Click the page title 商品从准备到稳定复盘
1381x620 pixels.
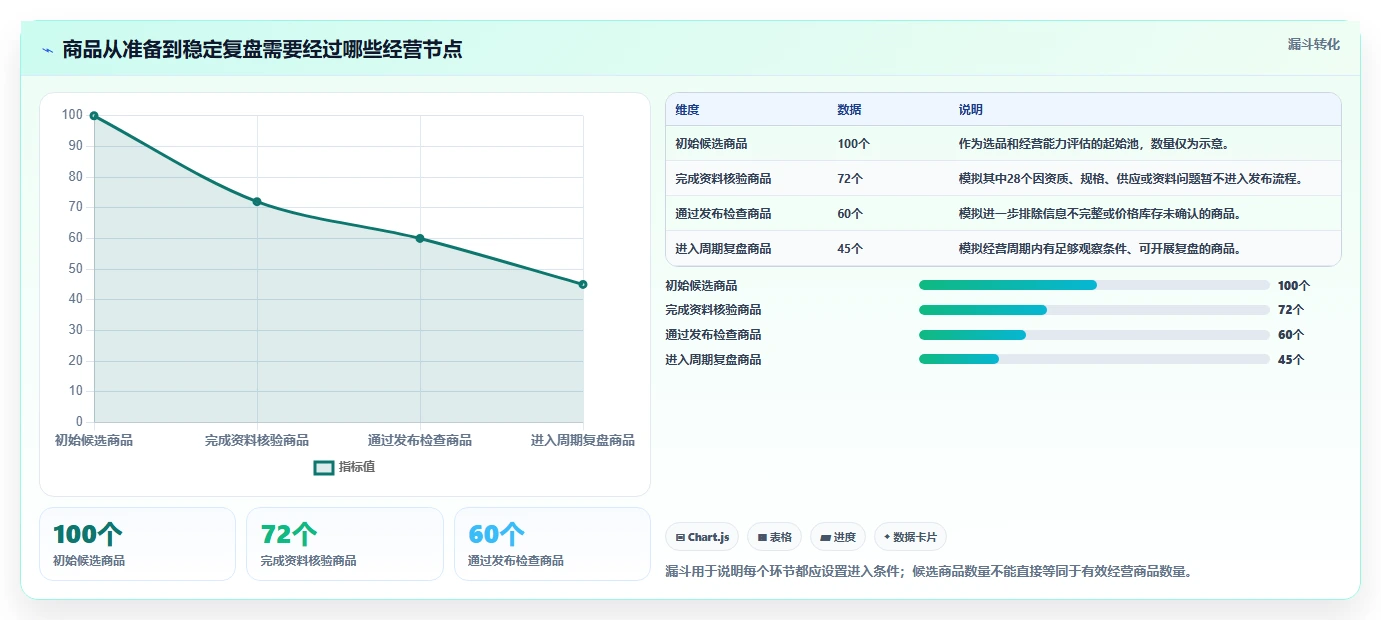[262, 50]
